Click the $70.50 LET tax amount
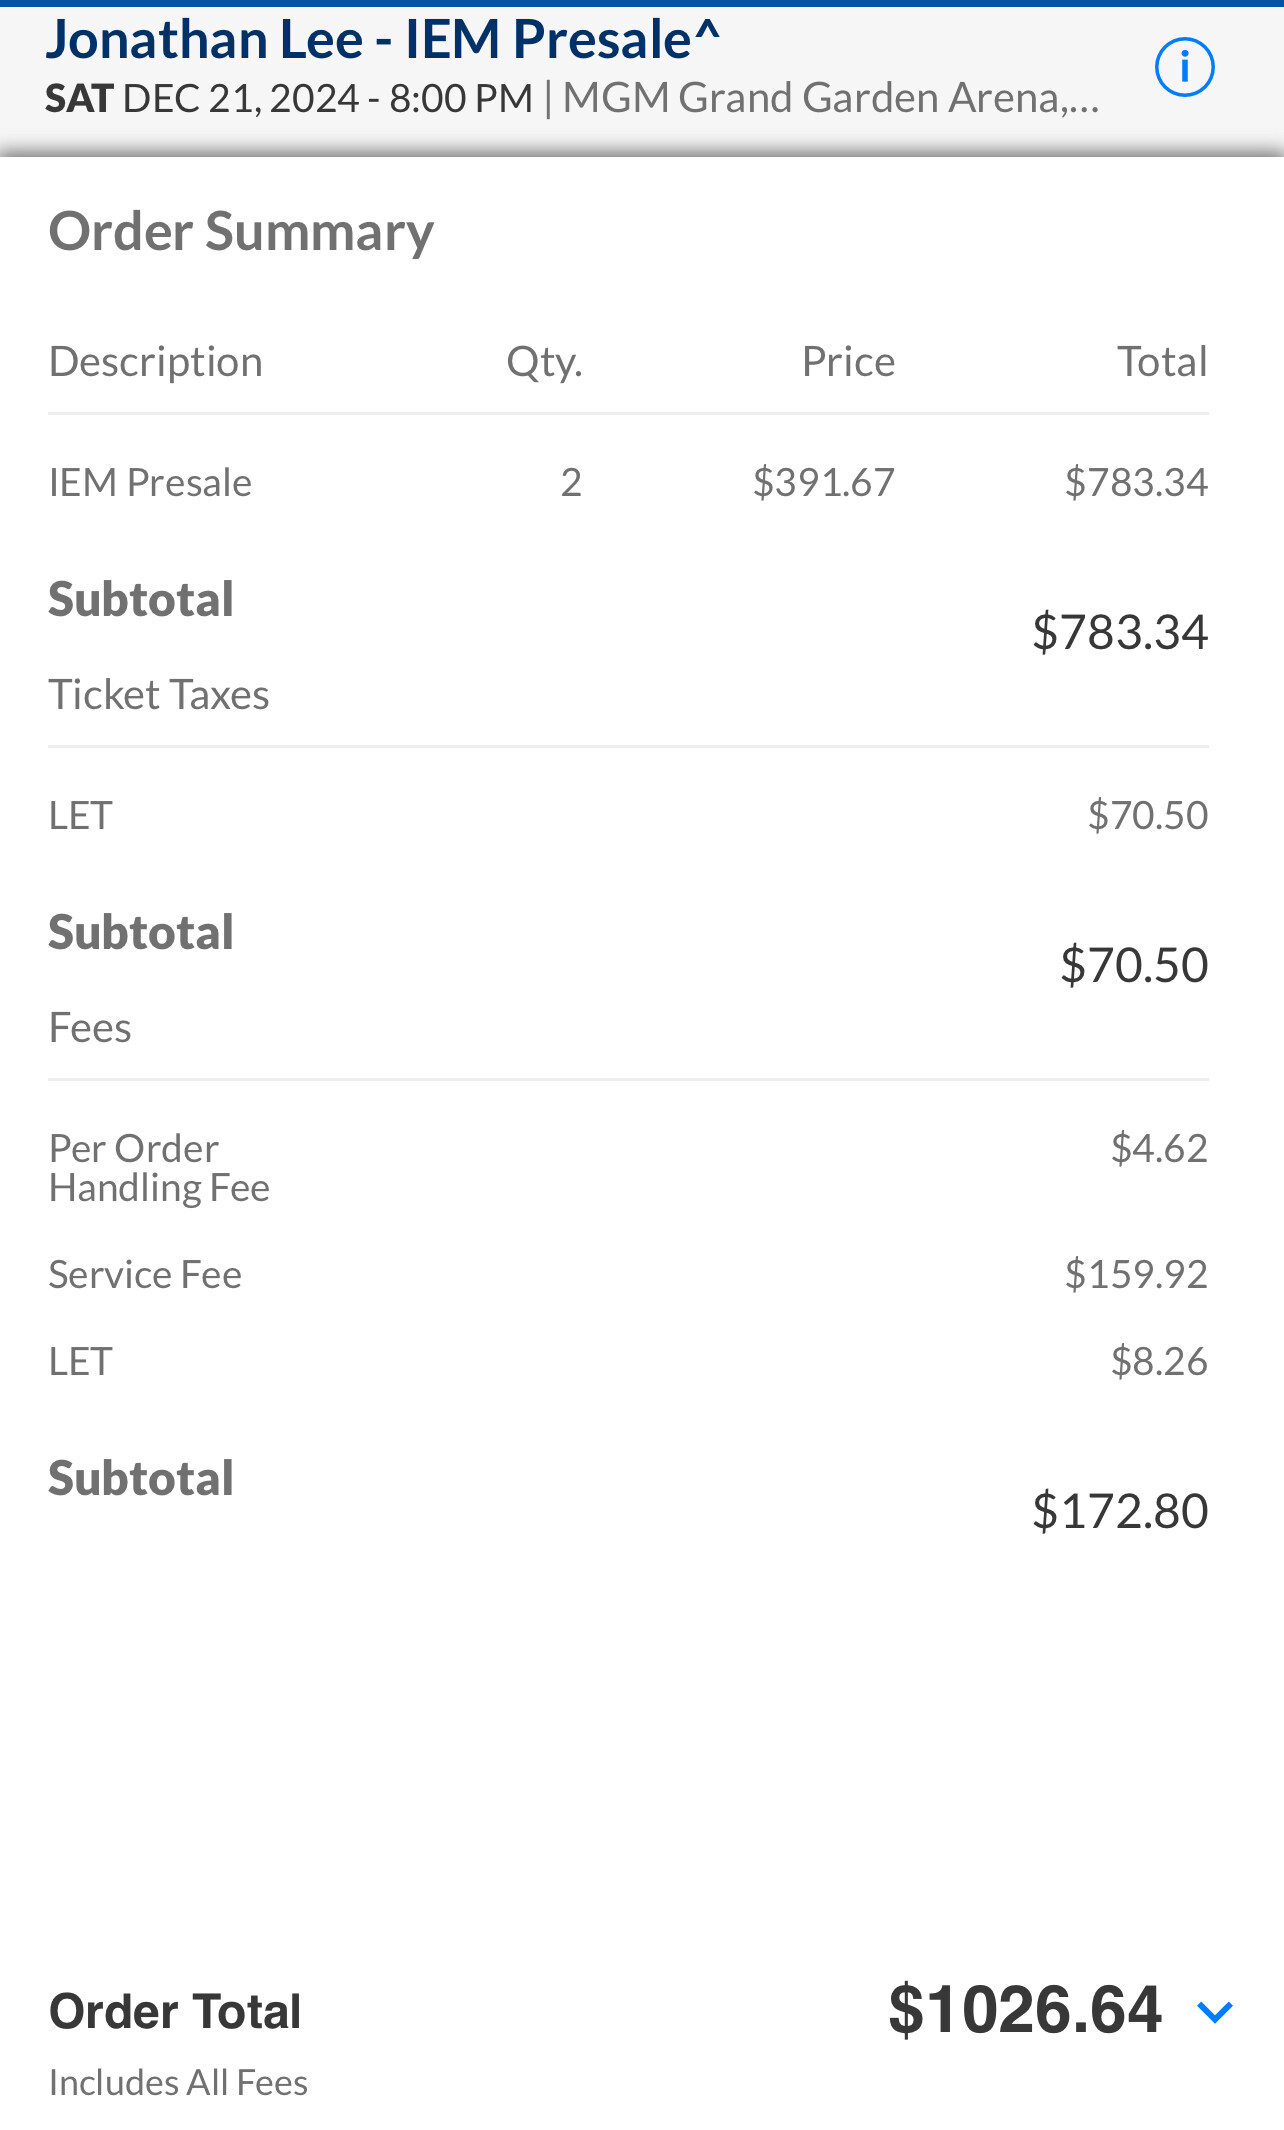1284x2130 pixels. pos(1147,816)
